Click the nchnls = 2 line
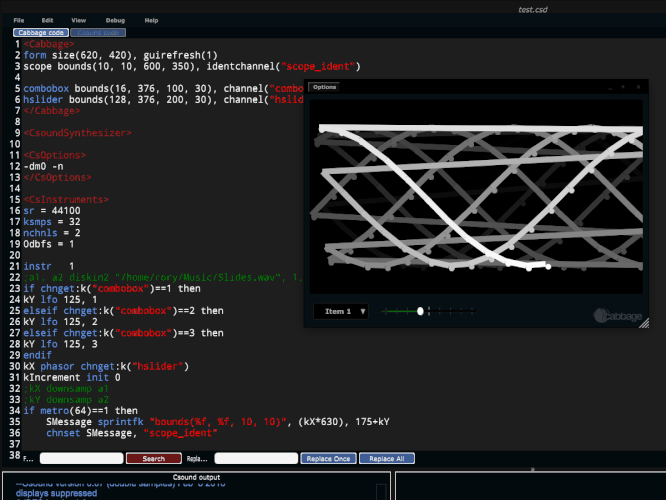The image size is (666, 500). coord(52,233)
